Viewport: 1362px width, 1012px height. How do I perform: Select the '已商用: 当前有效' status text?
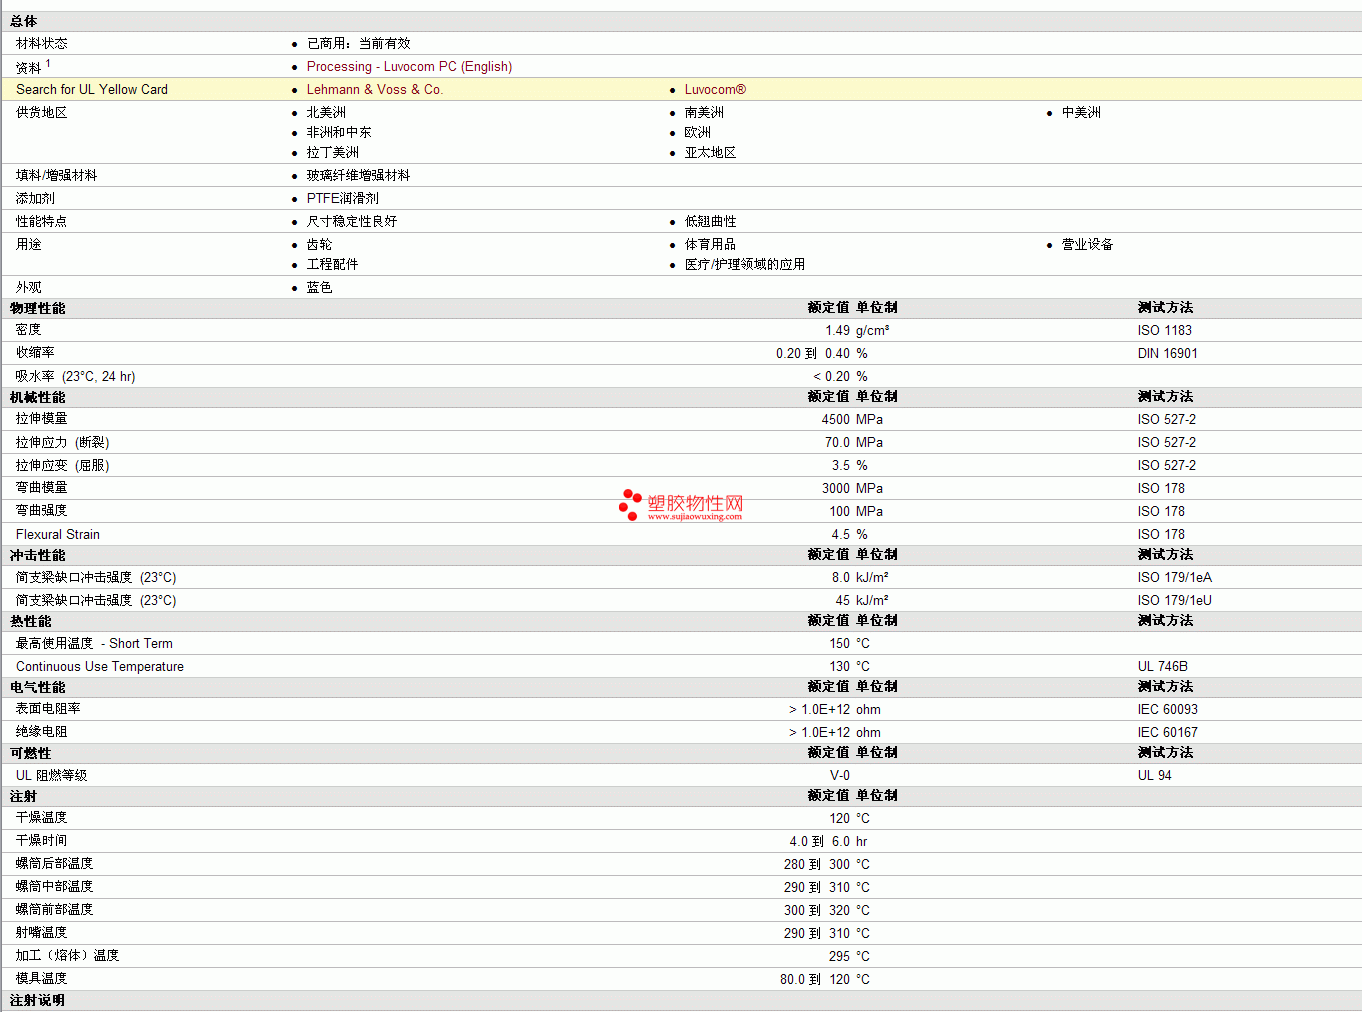(x=359, y=43)
